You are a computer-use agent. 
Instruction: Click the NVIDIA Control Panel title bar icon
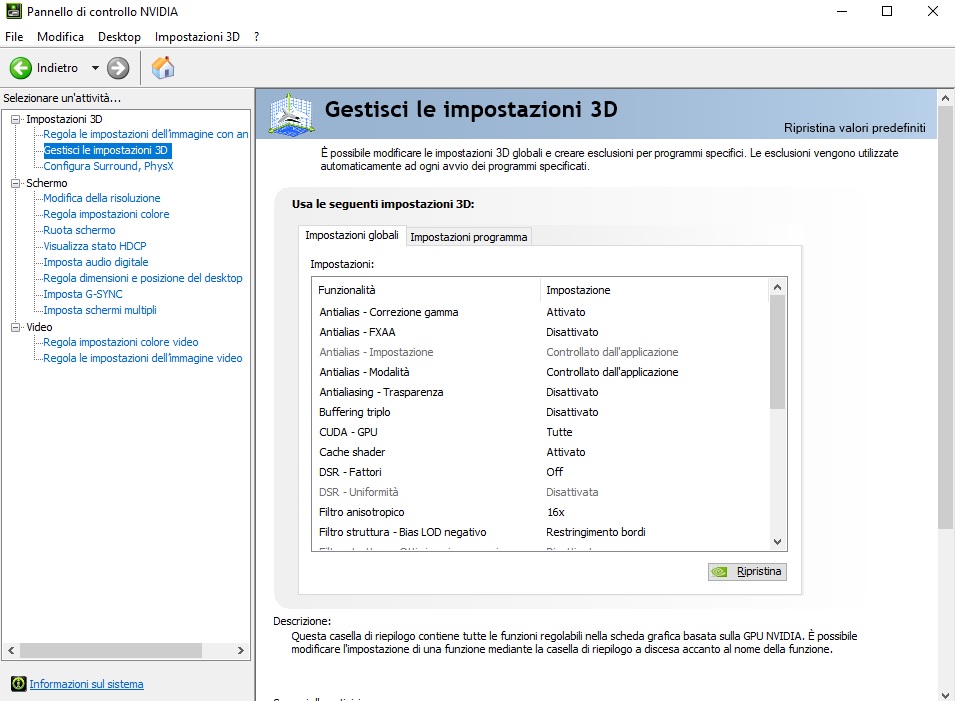point(13,11)
